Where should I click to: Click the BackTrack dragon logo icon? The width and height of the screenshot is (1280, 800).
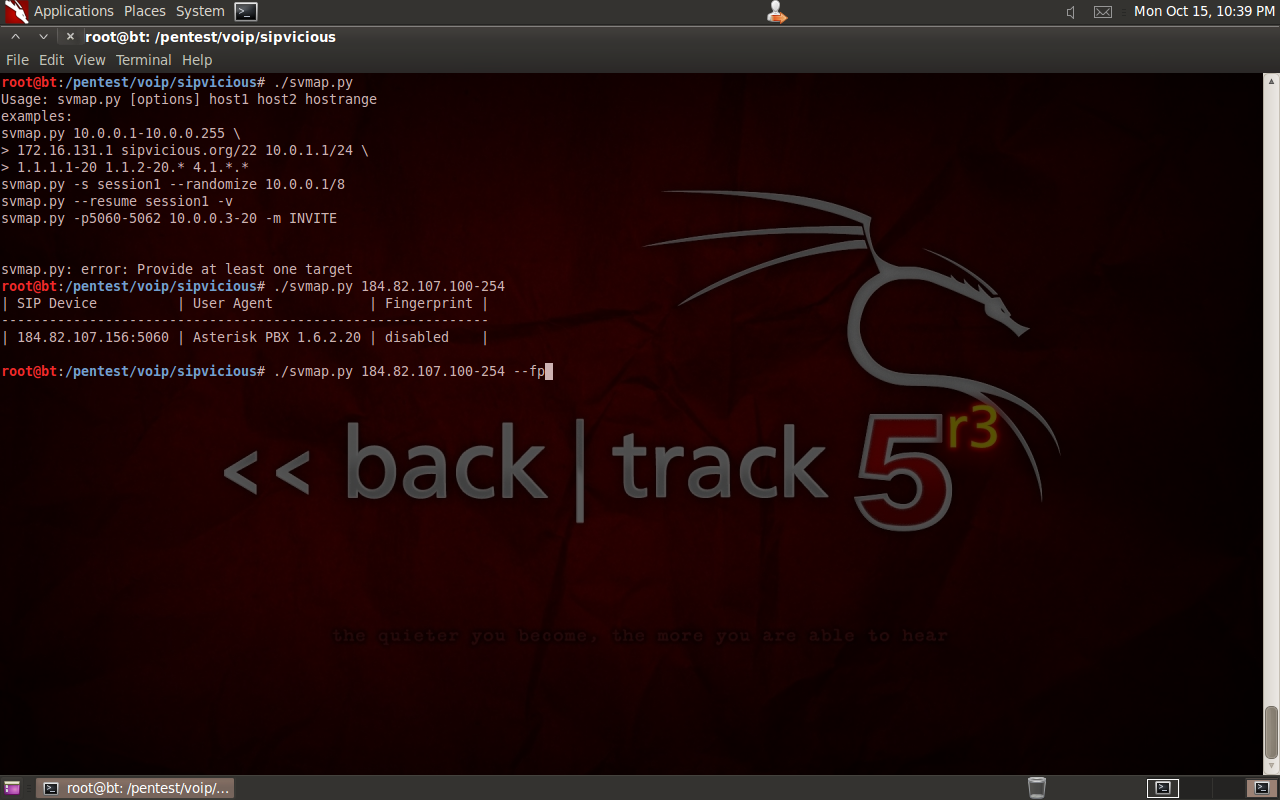tap(15, 12)
